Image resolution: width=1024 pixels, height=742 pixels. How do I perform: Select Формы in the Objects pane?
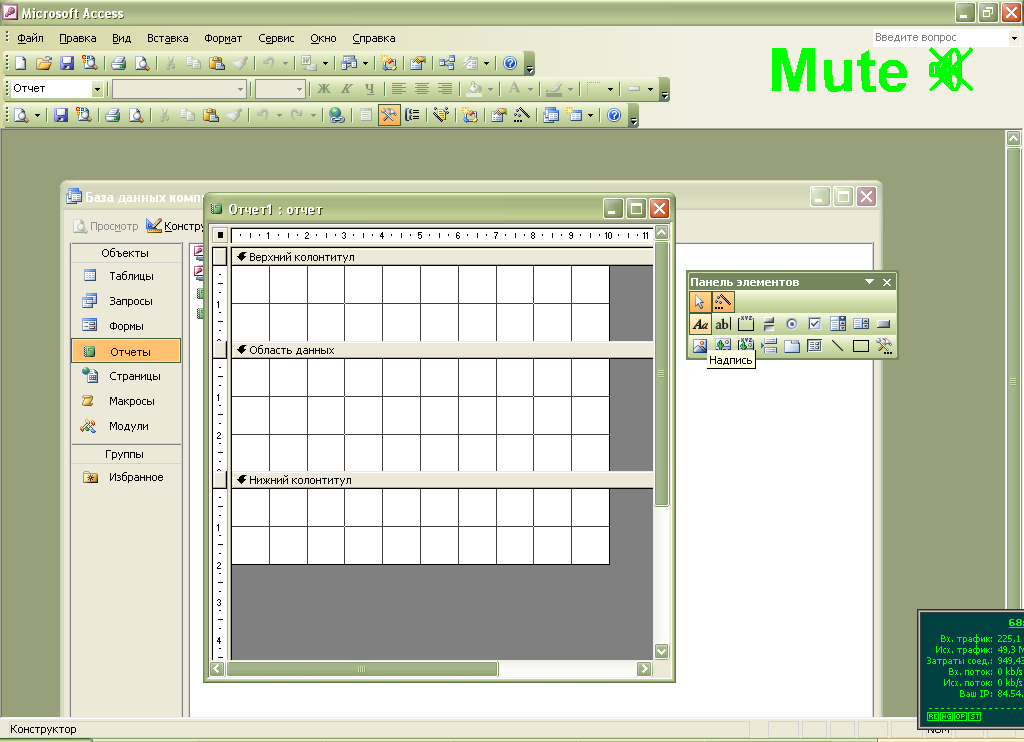click(x=126, y=326)
